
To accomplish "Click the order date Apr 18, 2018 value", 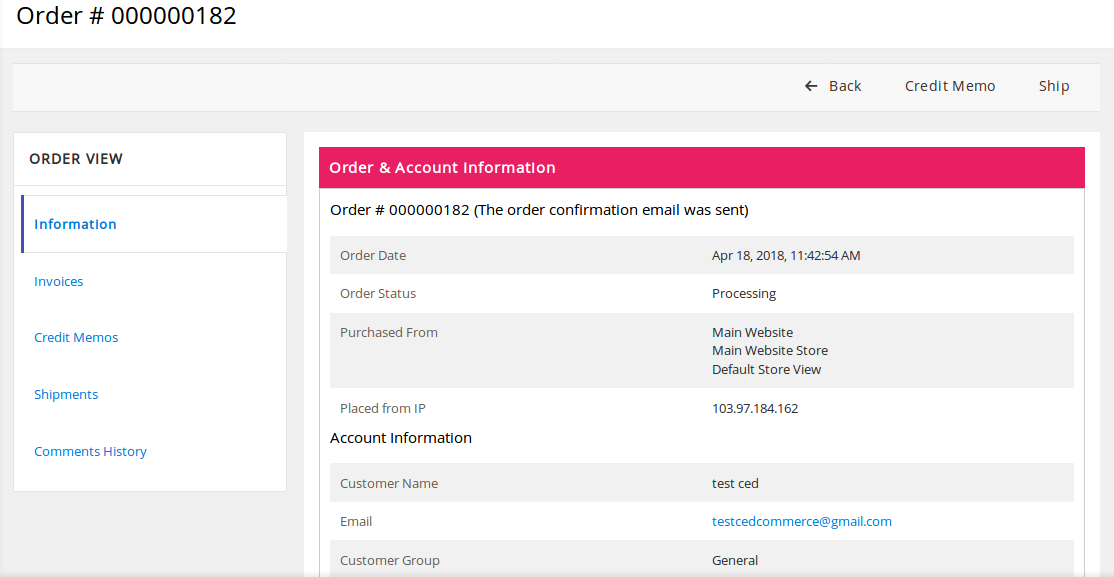I will (x=785, y=255).
